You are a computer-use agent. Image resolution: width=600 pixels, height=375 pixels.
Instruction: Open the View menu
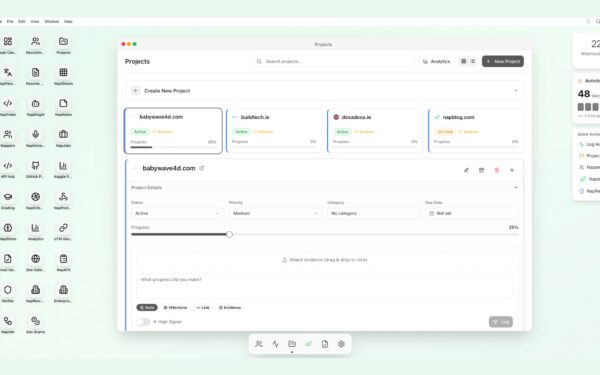coord(35,21)
